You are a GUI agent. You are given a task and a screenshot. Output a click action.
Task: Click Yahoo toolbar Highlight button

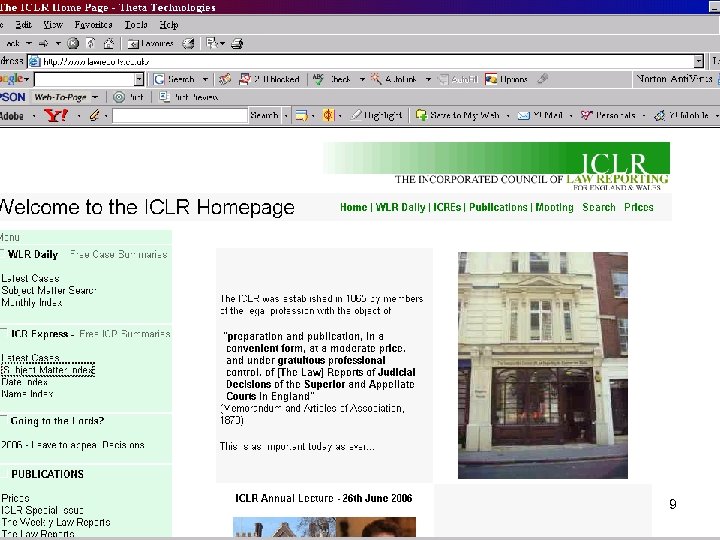coord(376,115)
